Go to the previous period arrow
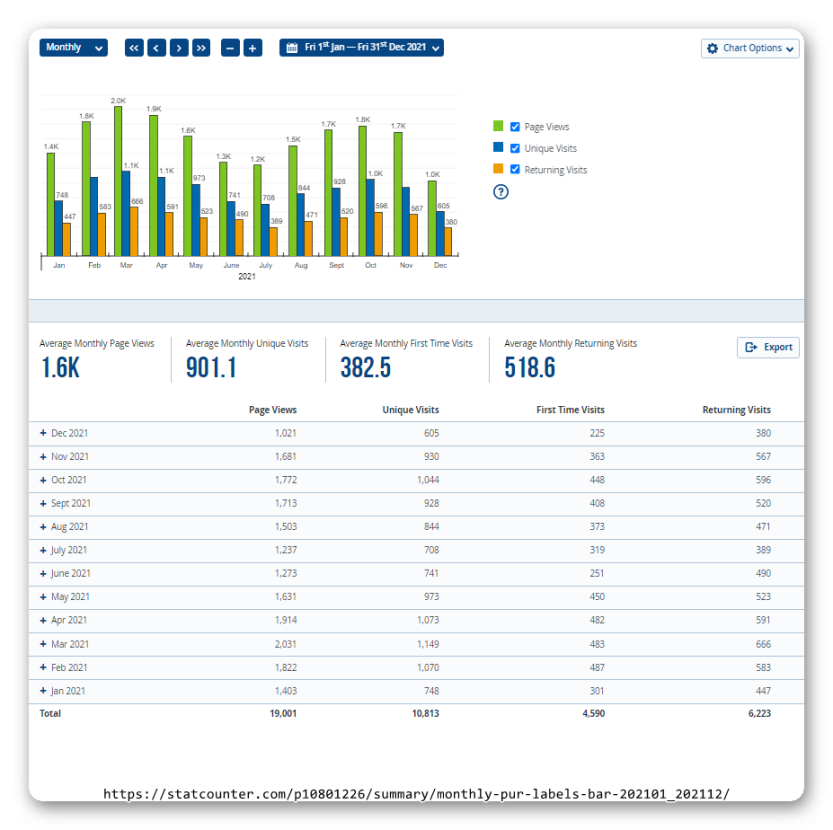The height and width of the screenshot is (830, 833). coord(157,48)
